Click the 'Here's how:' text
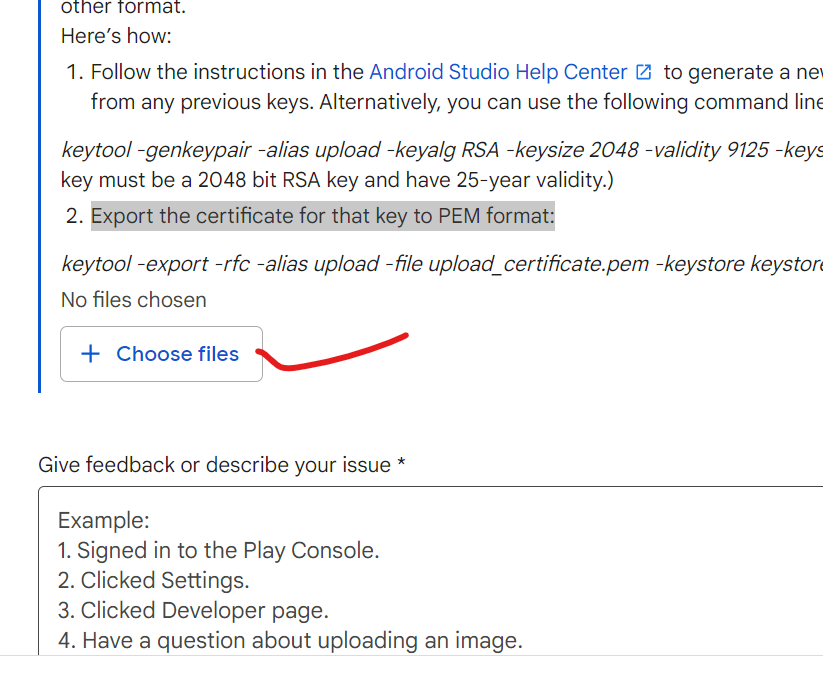Image resolution: width=823 pixels, height=682 pixels. click(x=116, y=36)
